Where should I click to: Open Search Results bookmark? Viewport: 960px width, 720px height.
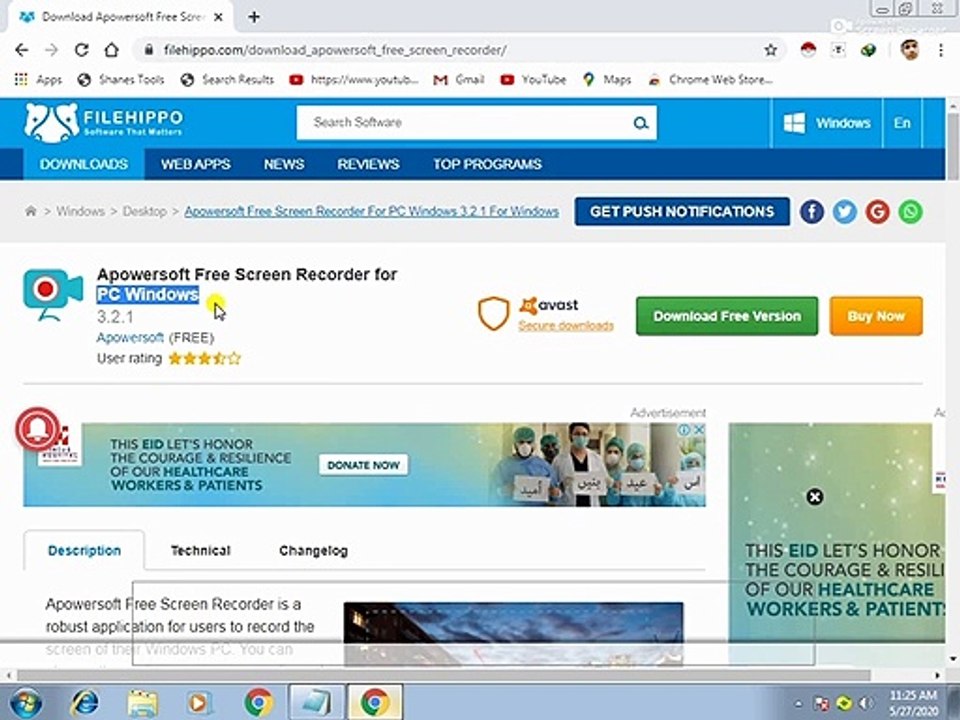[x=227, y=80]
